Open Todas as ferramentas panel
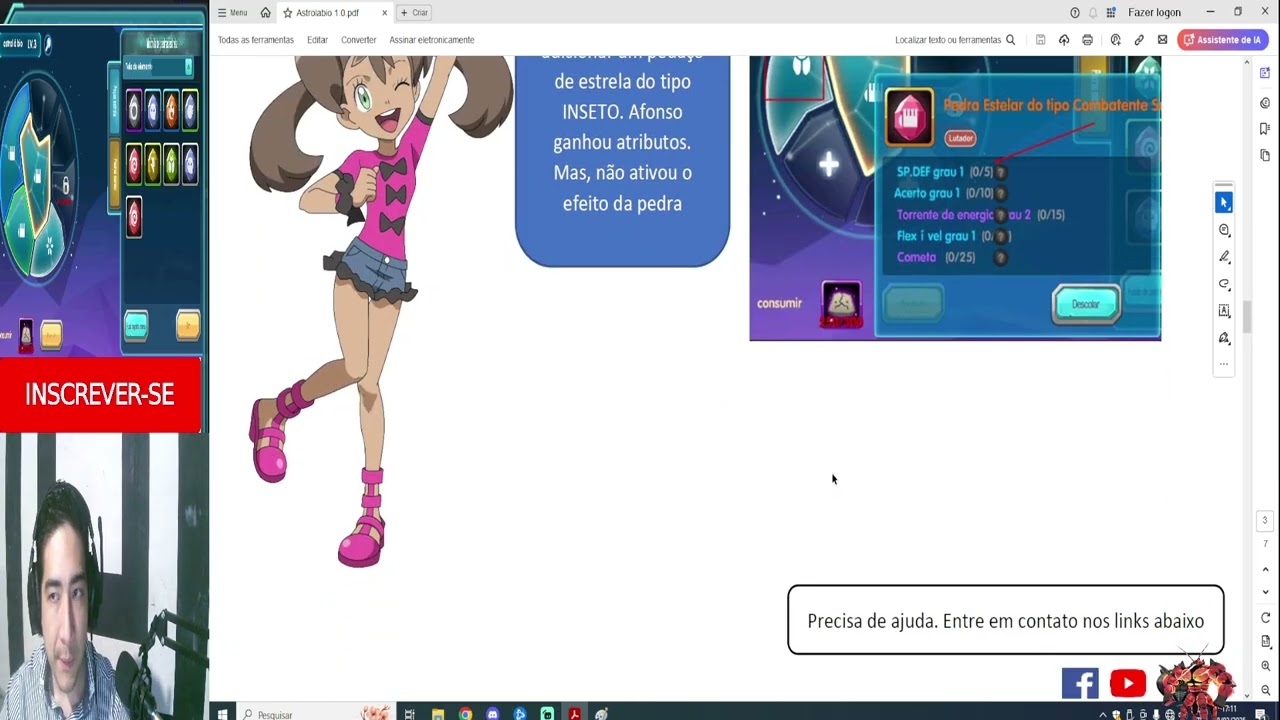1280x720 pixels. coord(256,40)
